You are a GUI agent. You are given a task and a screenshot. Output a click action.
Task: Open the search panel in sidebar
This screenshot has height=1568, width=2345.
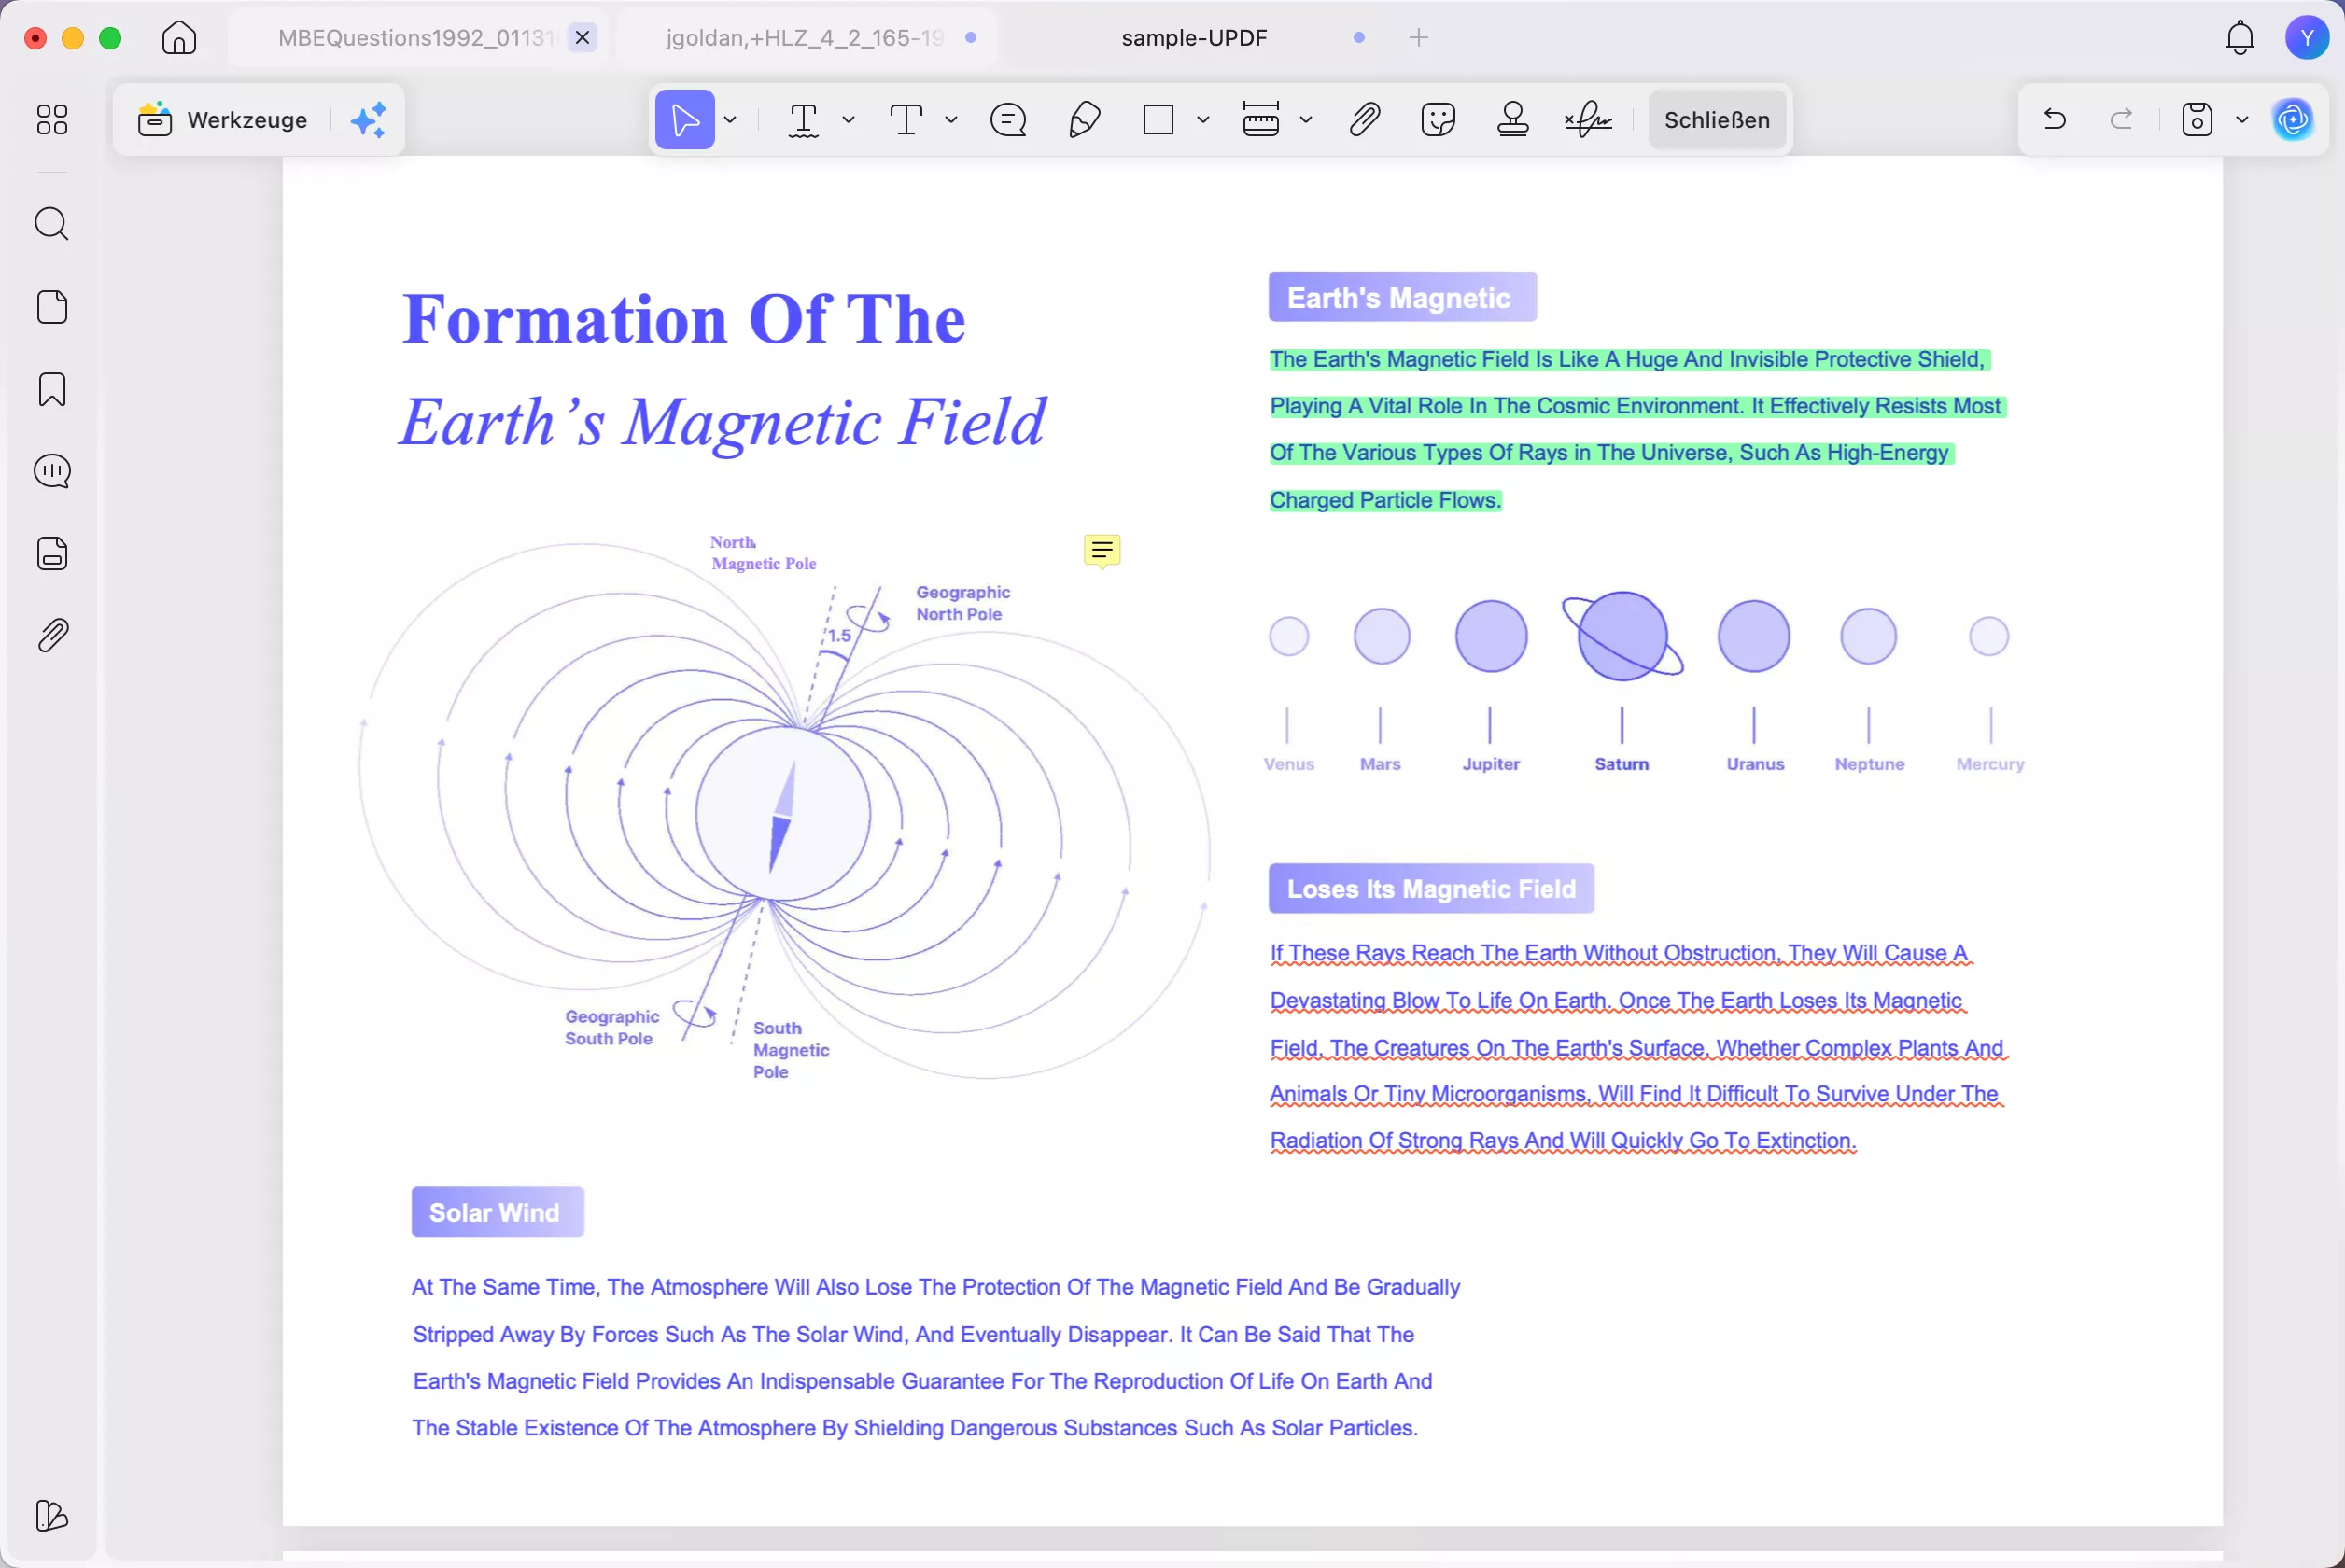click(52, 224)
